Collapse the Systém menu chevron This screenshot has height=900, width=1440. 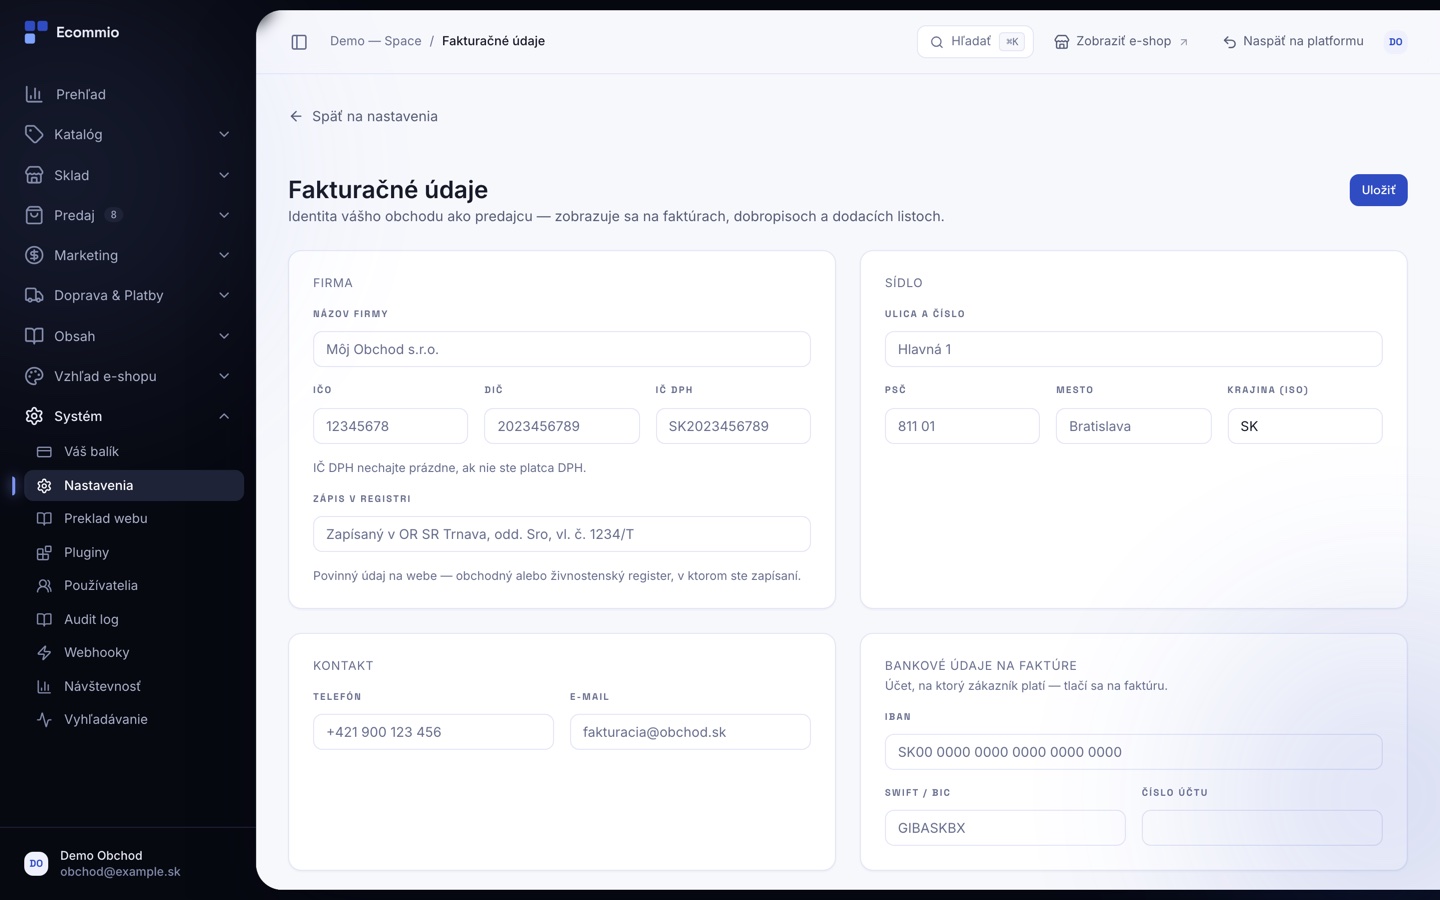(224, 416)
